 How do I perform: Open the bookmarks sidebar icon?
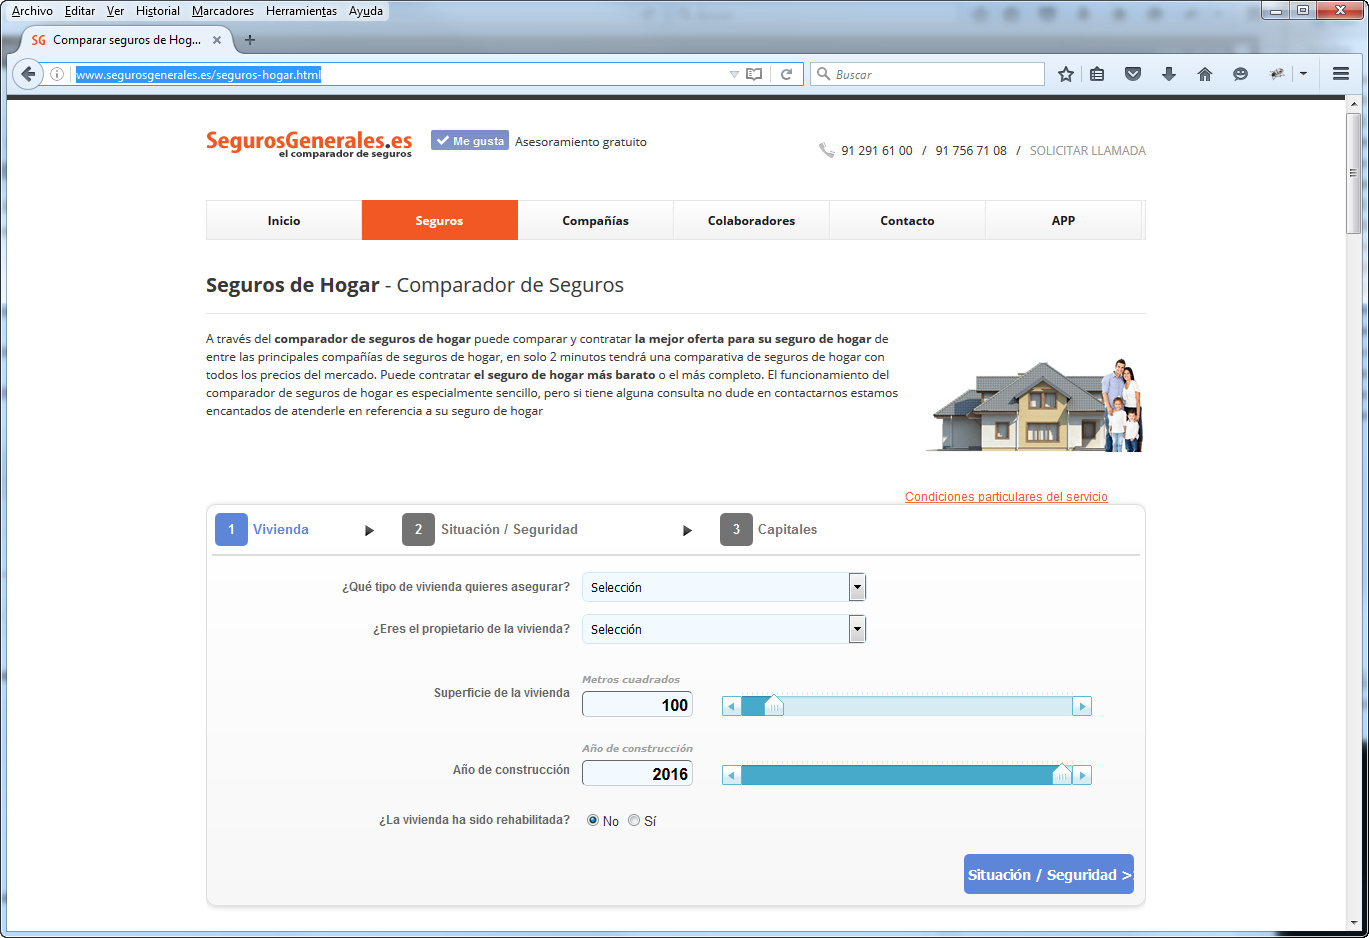tap(1097, 74)
